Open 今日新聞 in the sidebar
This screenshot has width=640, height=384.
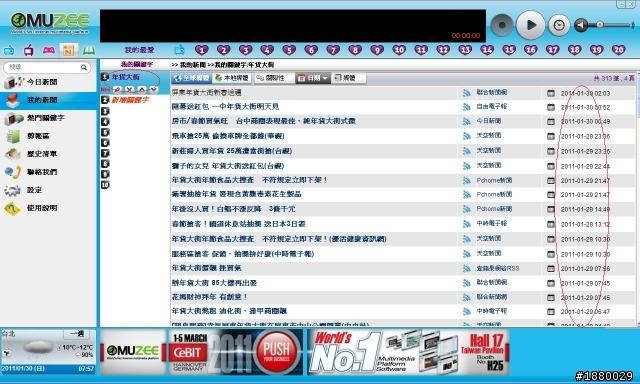tap(49, 82)
